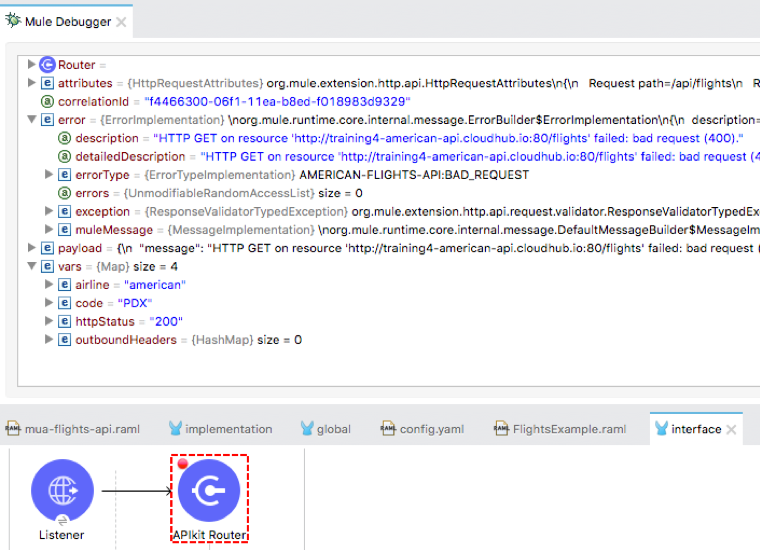Select AMERICAN-FLIGHTS-API:BAD_REQUEST value
Viewport: 760px width, 550px height.
coord(414,174)
